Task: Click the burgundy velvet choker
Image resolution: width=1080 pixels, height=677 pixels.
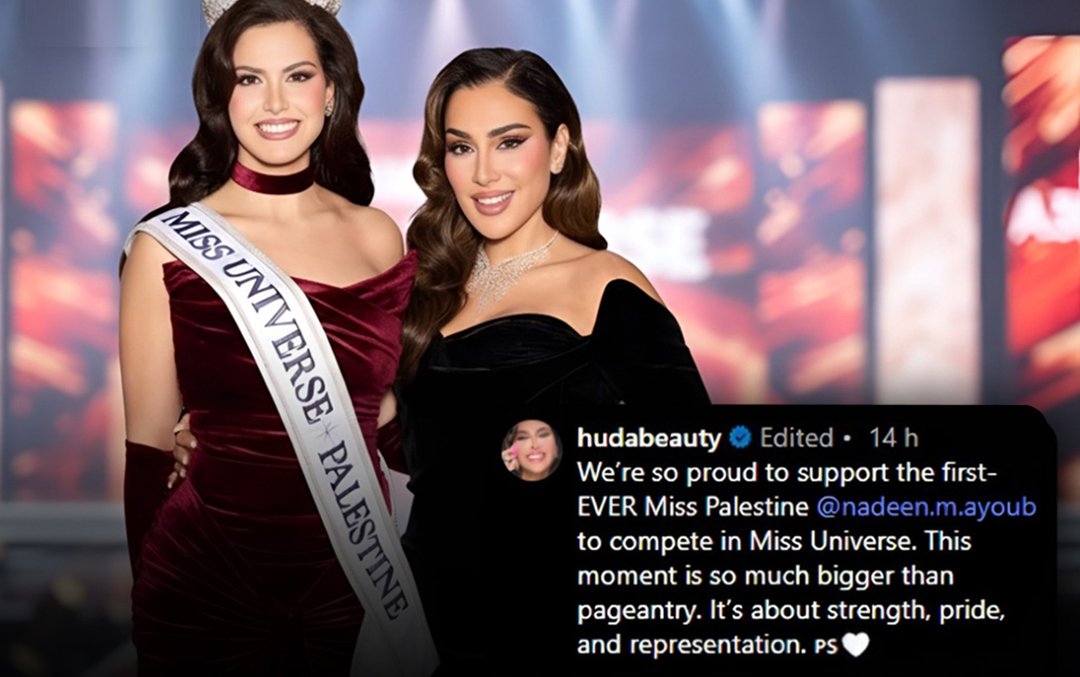Action: coord(273,179)
